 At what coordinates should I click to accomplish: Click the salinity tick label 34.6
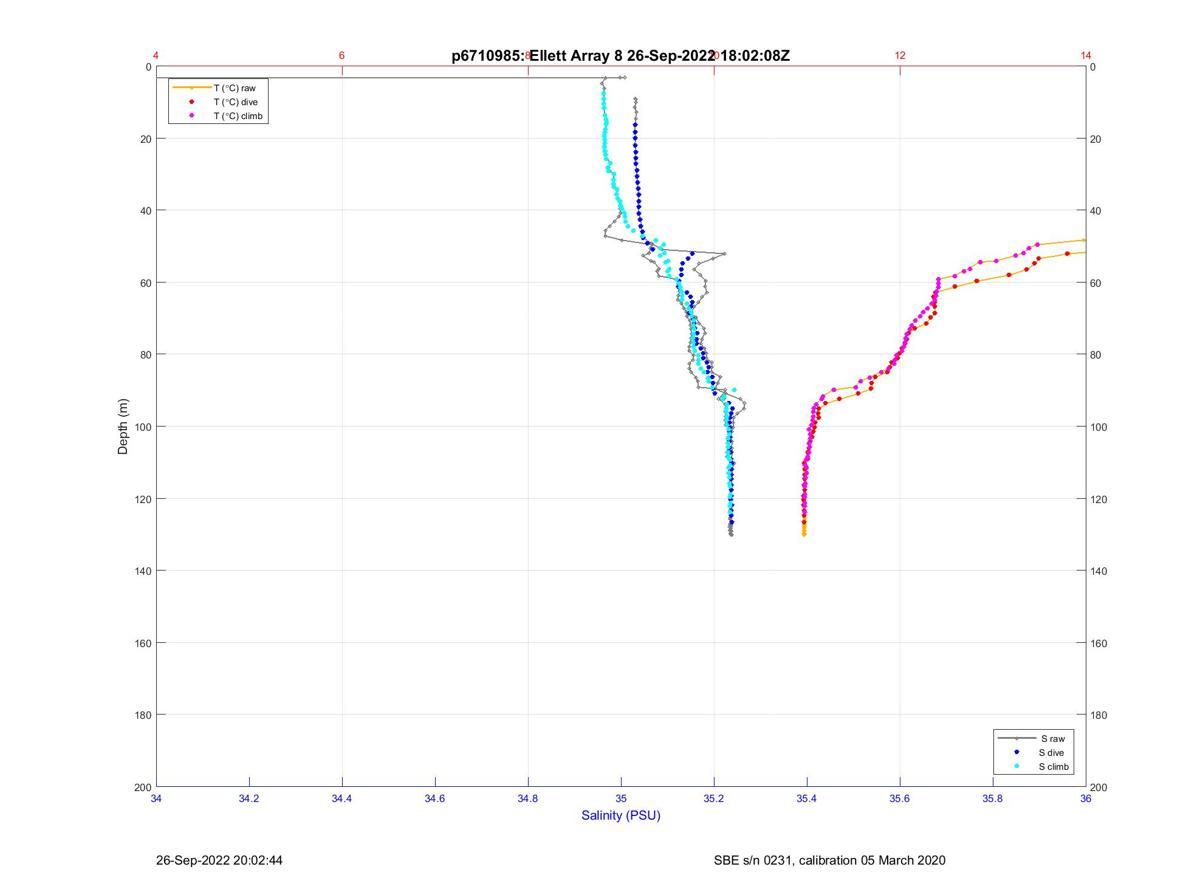tap(435, 798)
